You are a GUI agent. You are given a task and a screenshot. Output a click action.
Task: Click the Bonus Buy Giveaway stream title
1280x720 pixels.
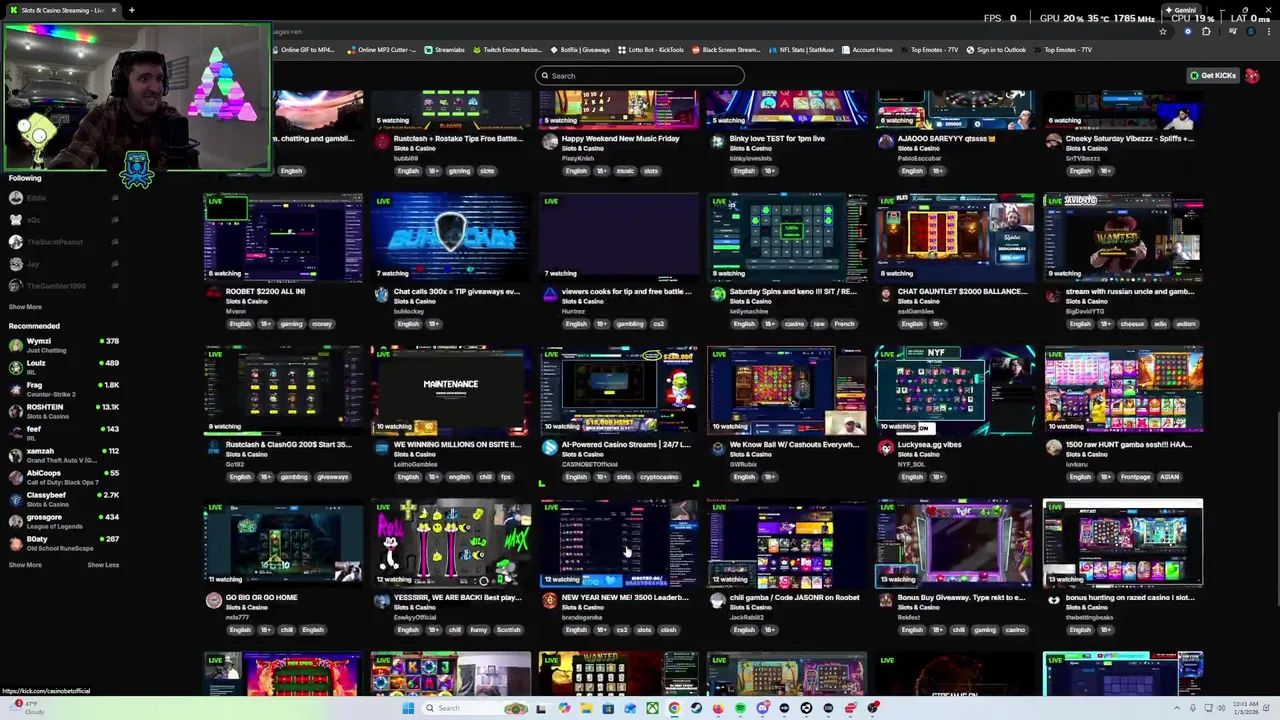coord(961,598)
